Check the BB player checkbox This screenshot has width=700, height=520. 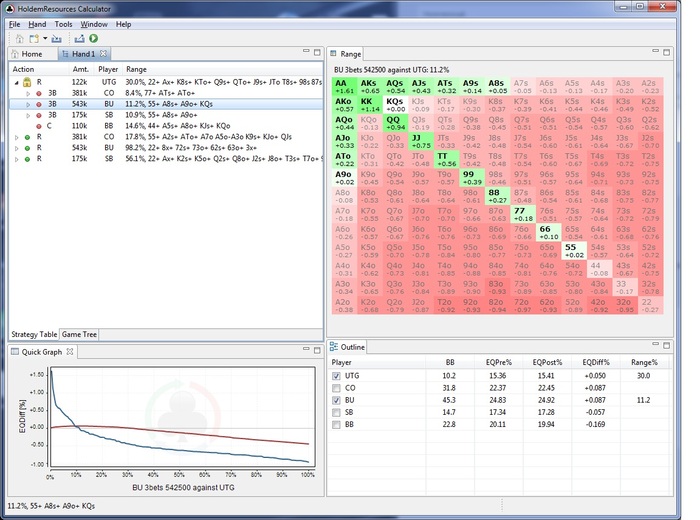click(x=338, y=424)
